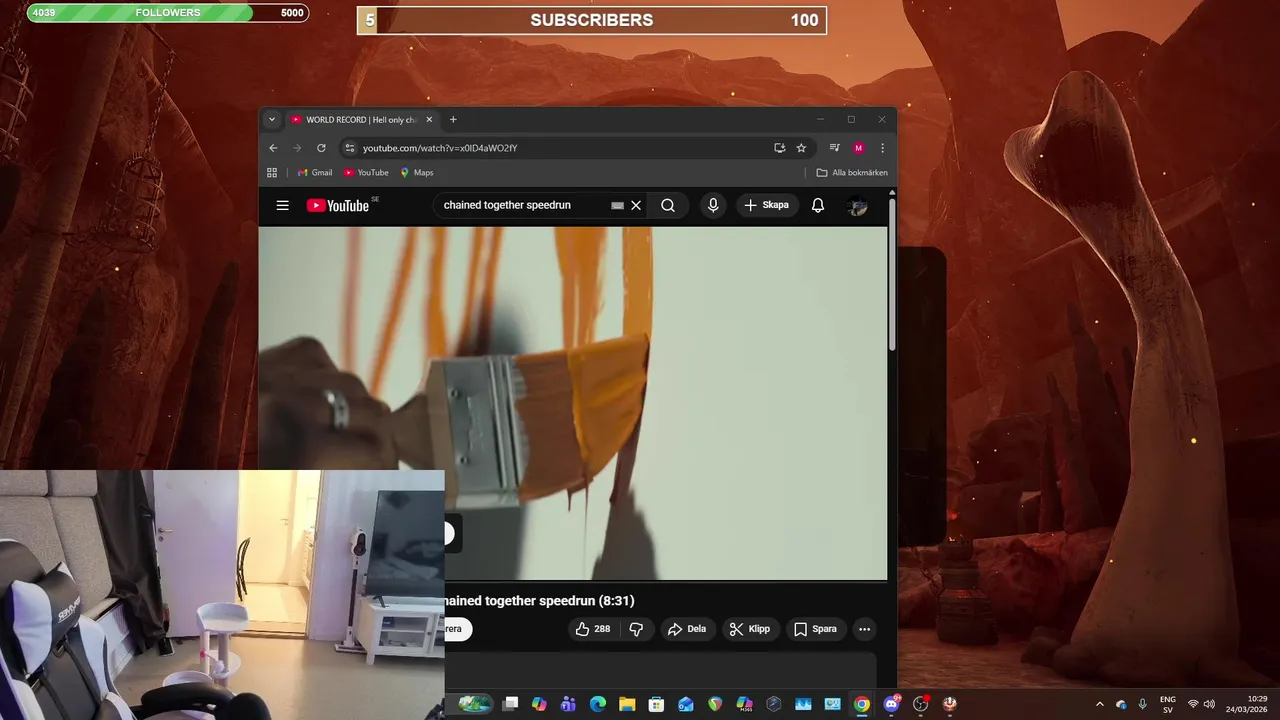1280x720 pixels.
Task: Like the video with 288 likes
Action: coord(592,629)
